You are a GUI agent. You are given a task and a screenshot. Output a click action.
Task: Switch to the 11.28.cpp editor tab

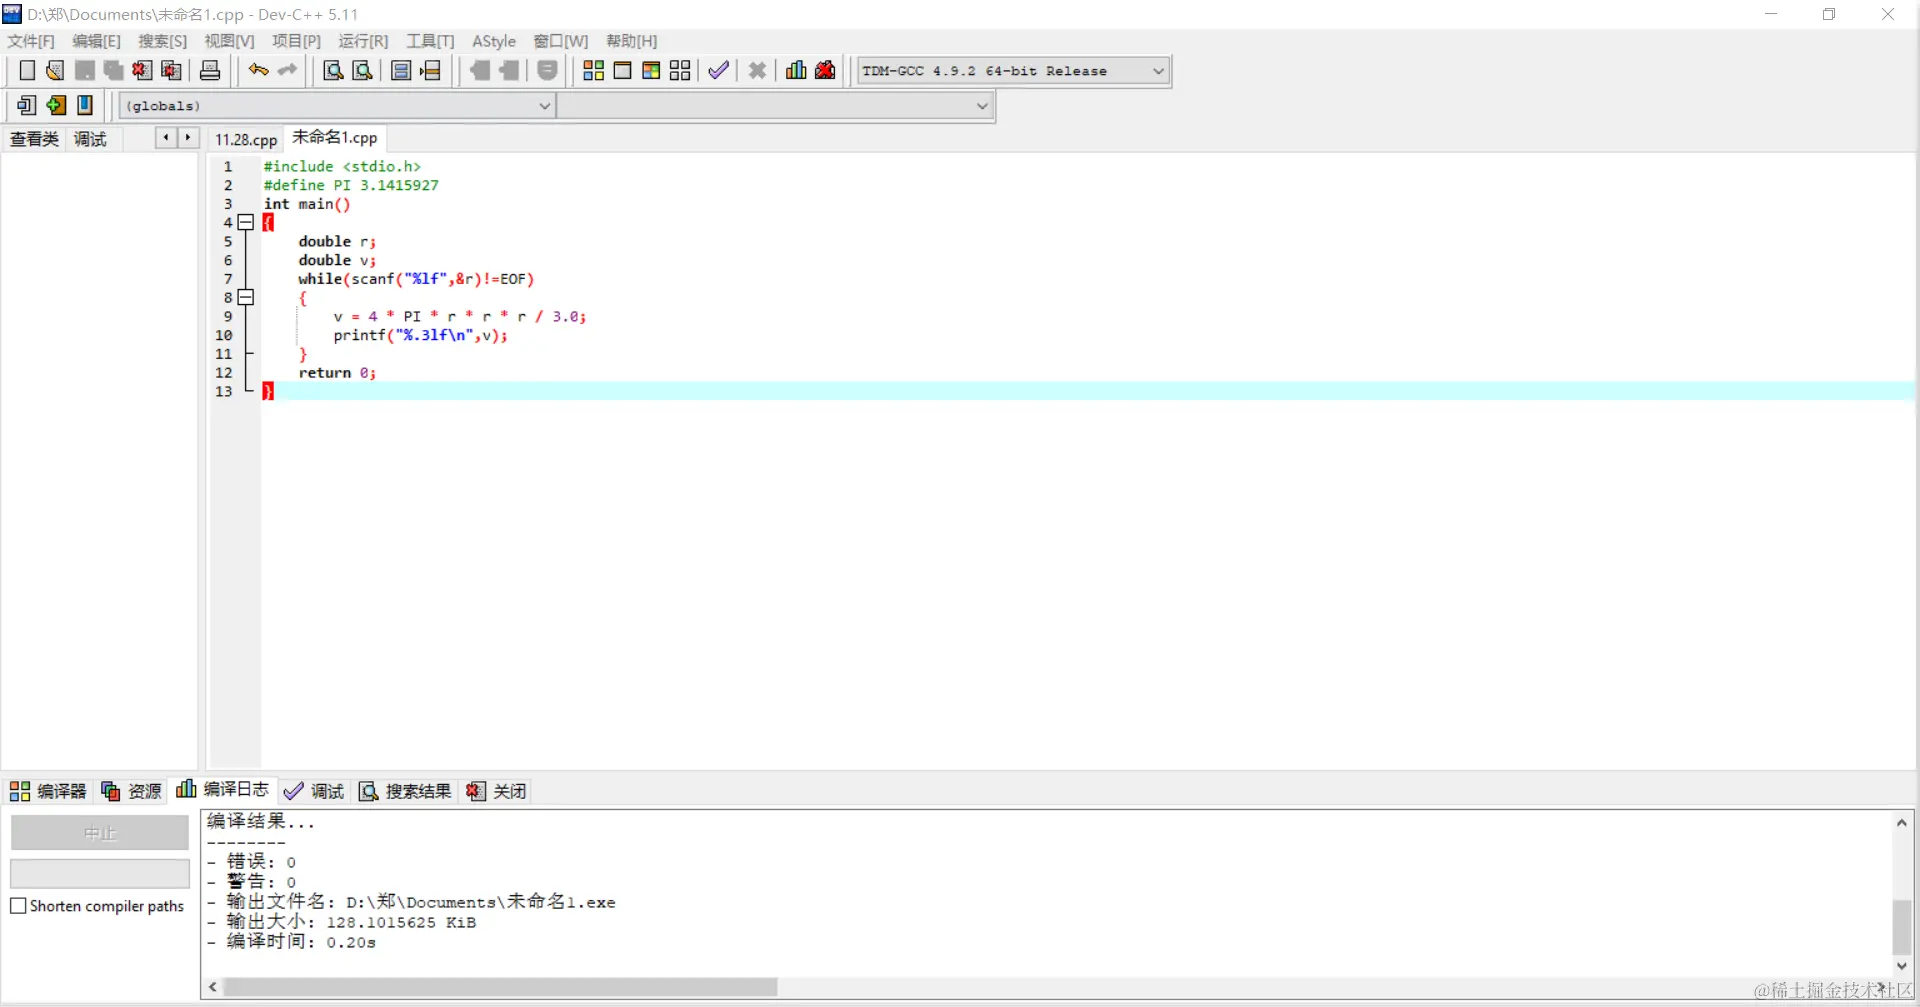(246, 139)
